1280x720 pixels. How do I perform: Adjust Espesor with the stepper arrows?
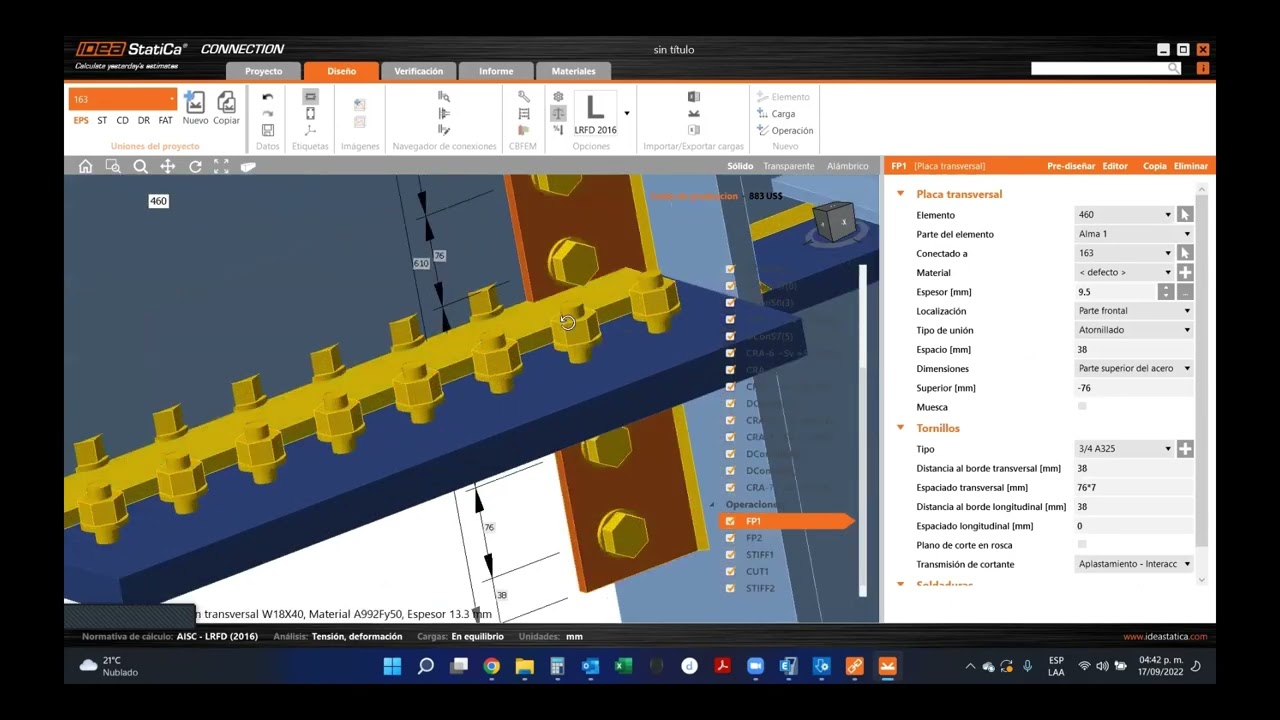coord(1166,292)
